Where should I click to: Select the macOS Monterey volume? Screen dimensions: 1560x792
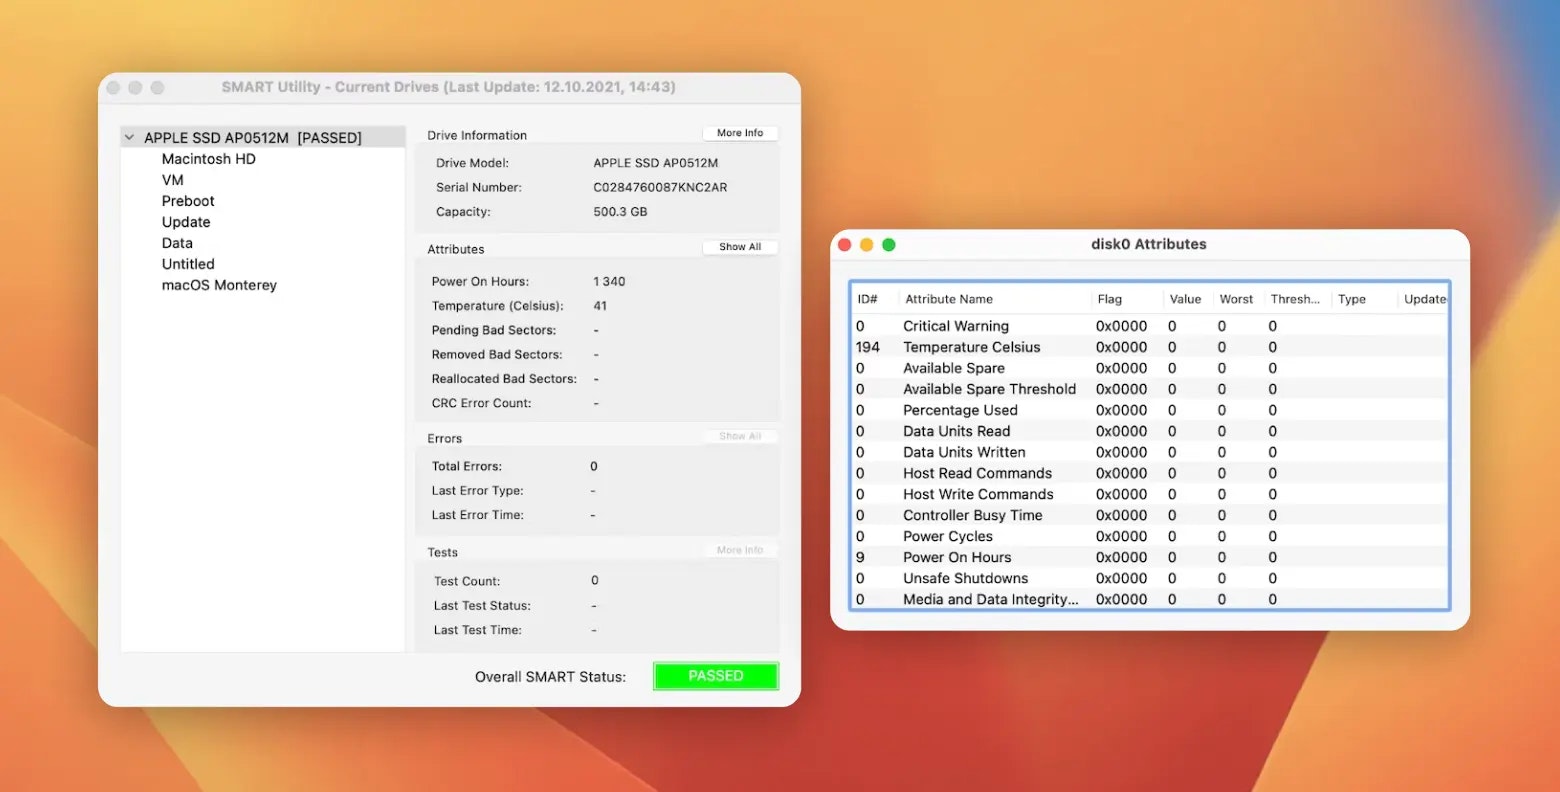click(219, 285)
